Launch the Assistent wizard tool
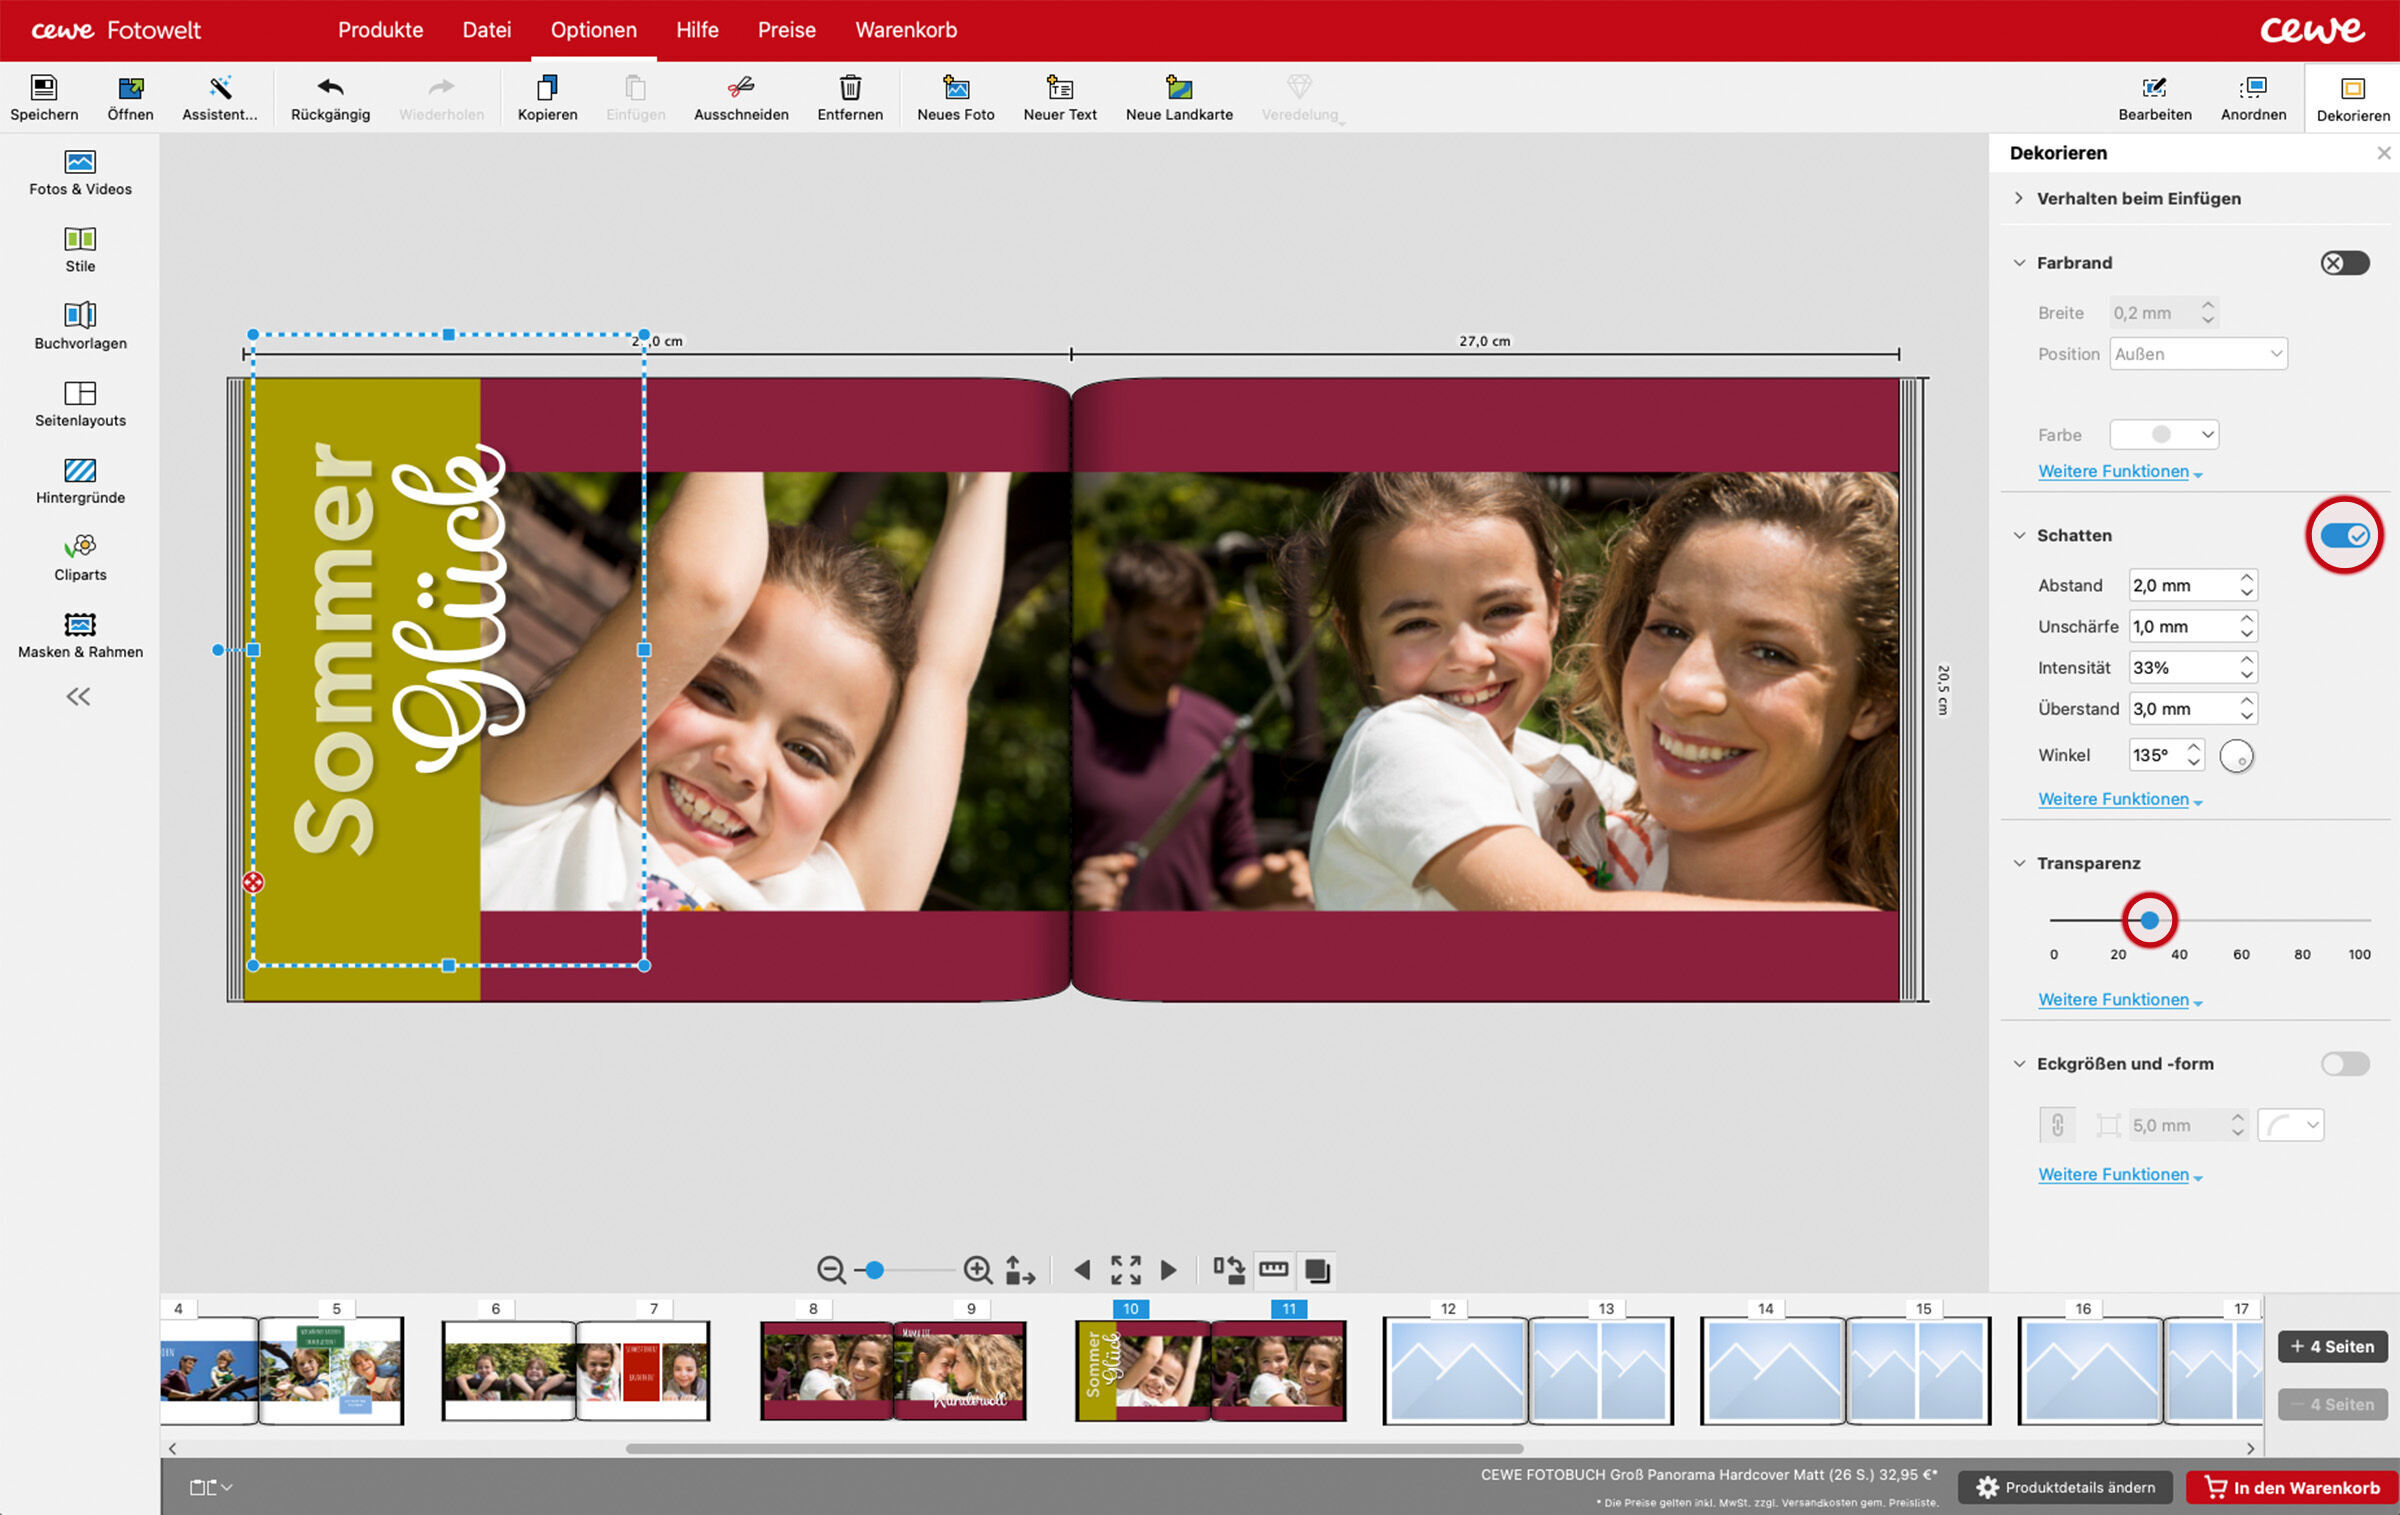2400x1515 pixels. click(x=219, y=98)
